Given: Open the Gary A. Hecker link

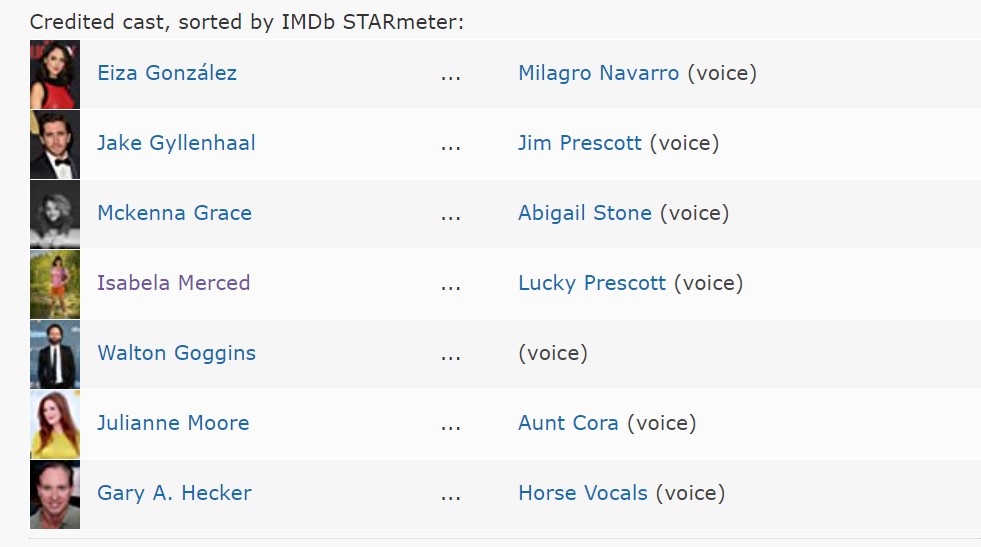Looking at the screenshot, I should (174, 493).
